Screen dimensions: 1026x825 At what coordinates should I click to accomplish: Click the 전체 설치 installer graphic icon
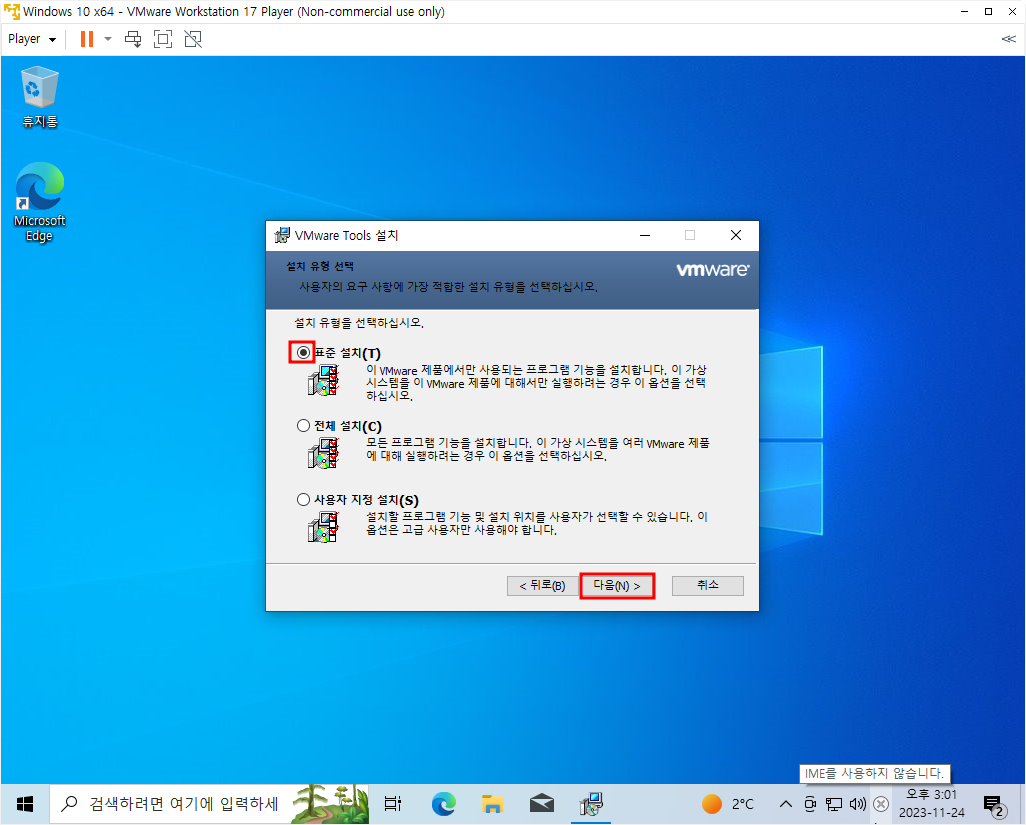323,453
